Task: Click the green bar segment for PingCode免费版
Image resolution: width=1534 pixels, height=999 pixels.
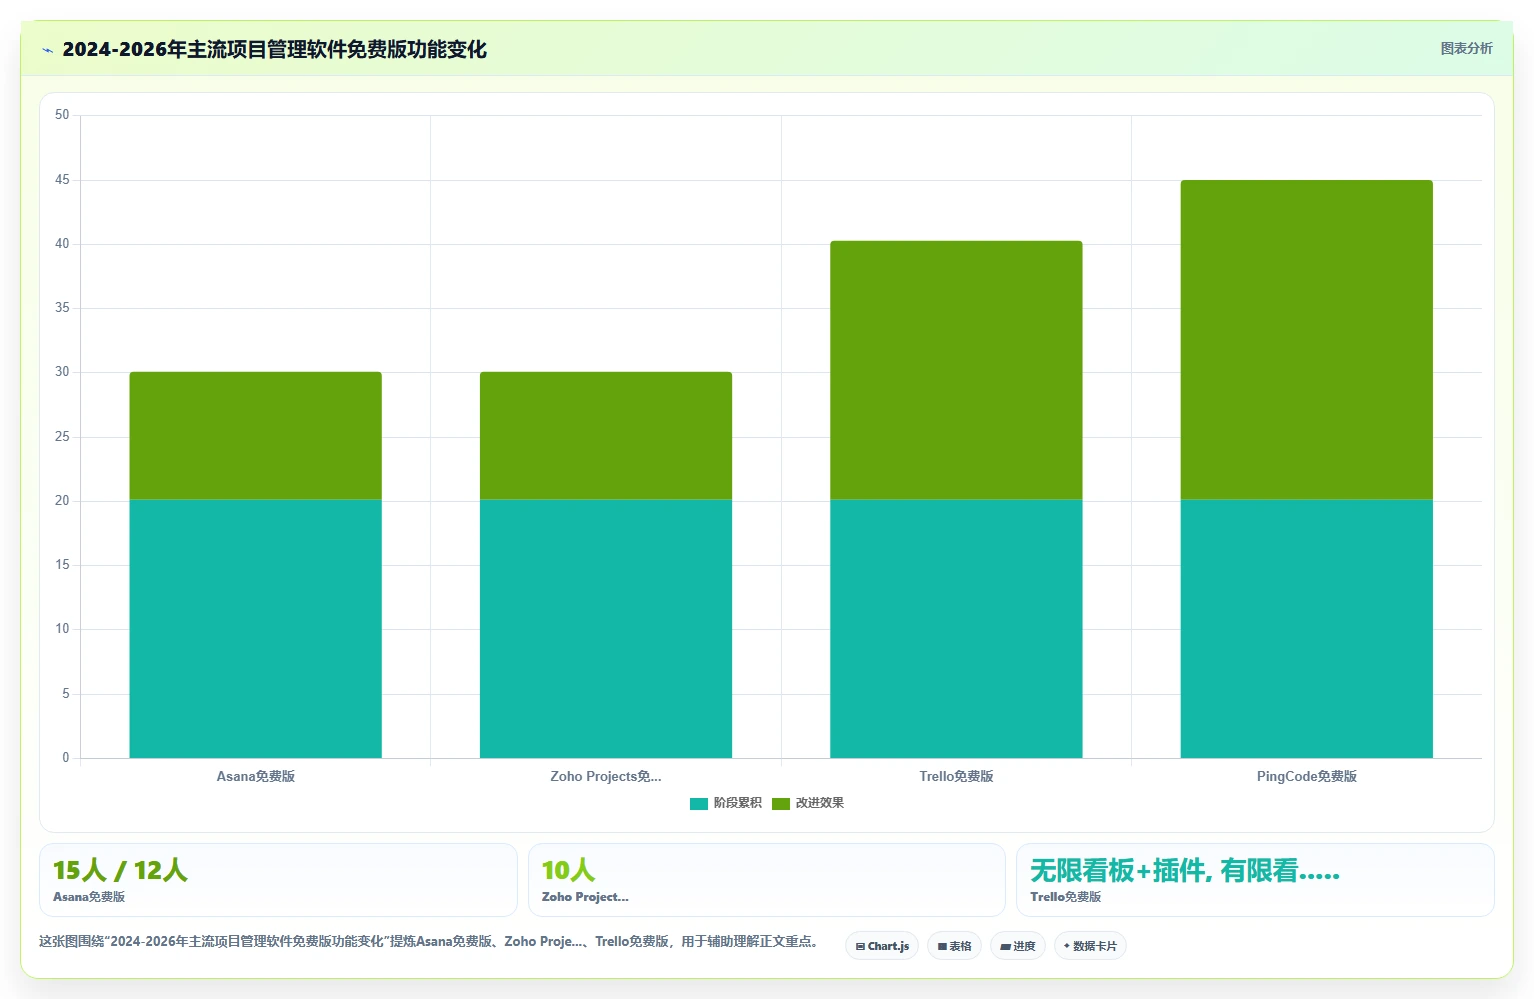Action: click(x=1306, y=340)
